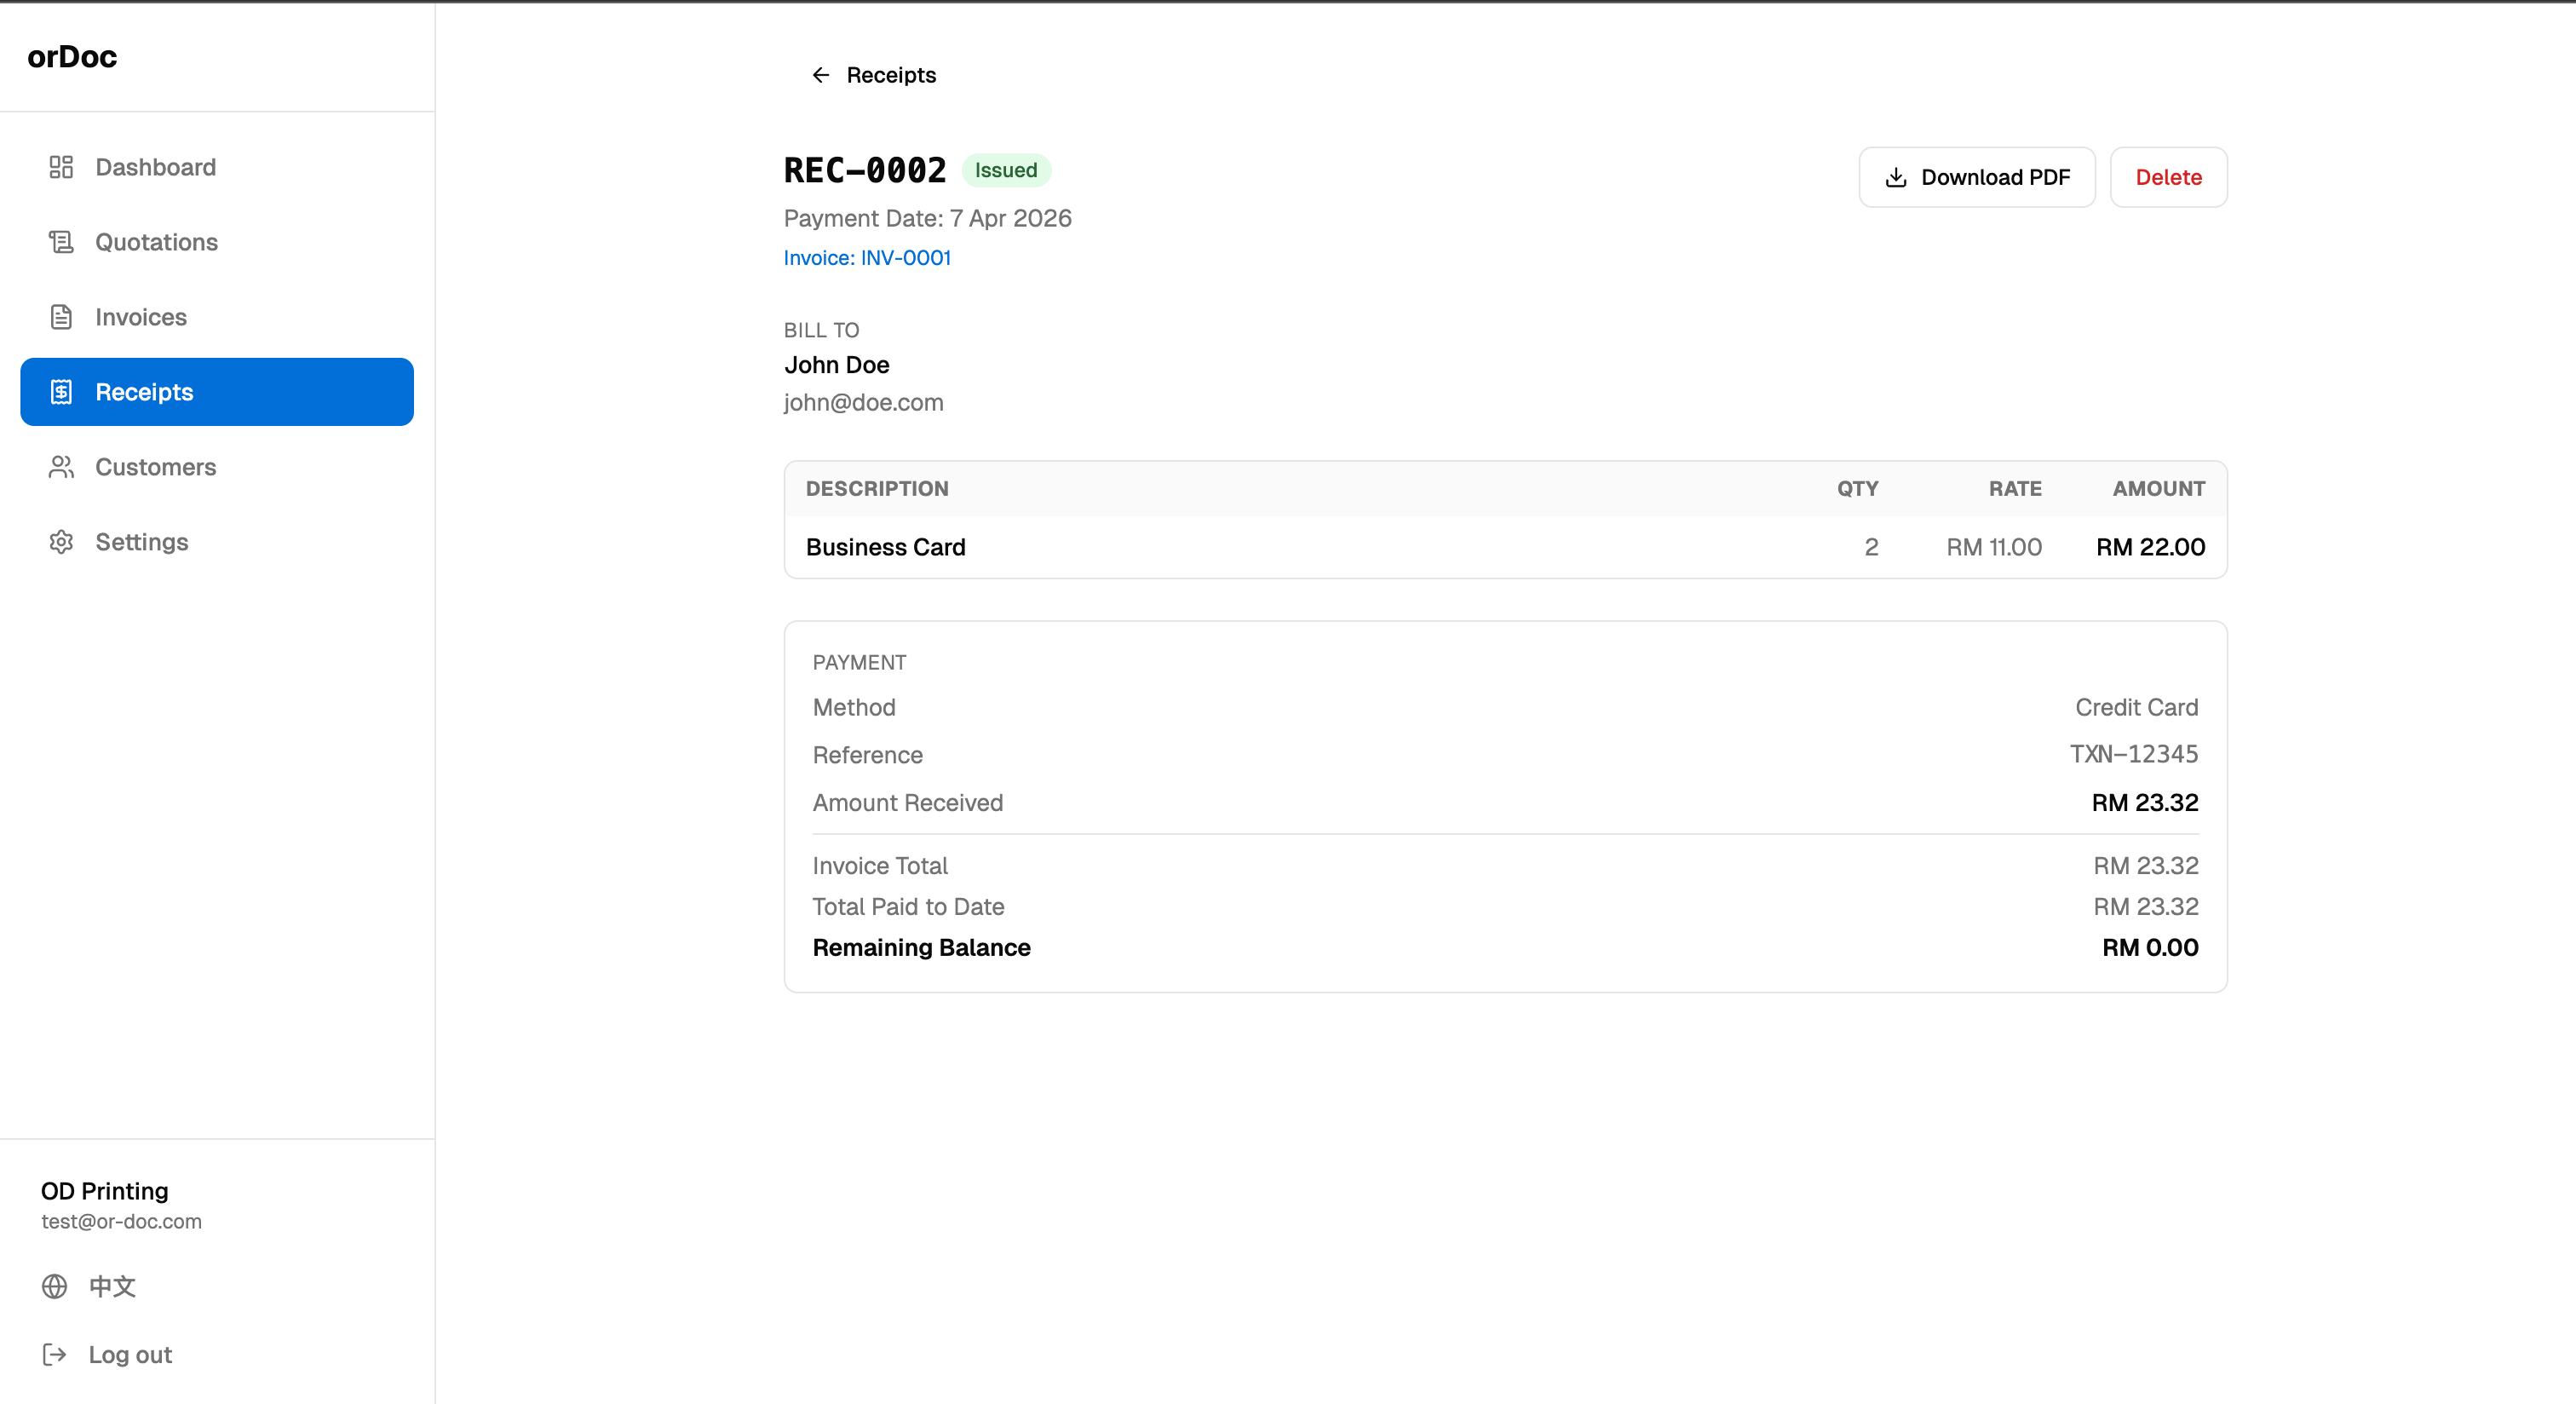Viewport: 2576px width, 1404px height.
Task: Click the BILL TO label
Action: coord(821,330)
